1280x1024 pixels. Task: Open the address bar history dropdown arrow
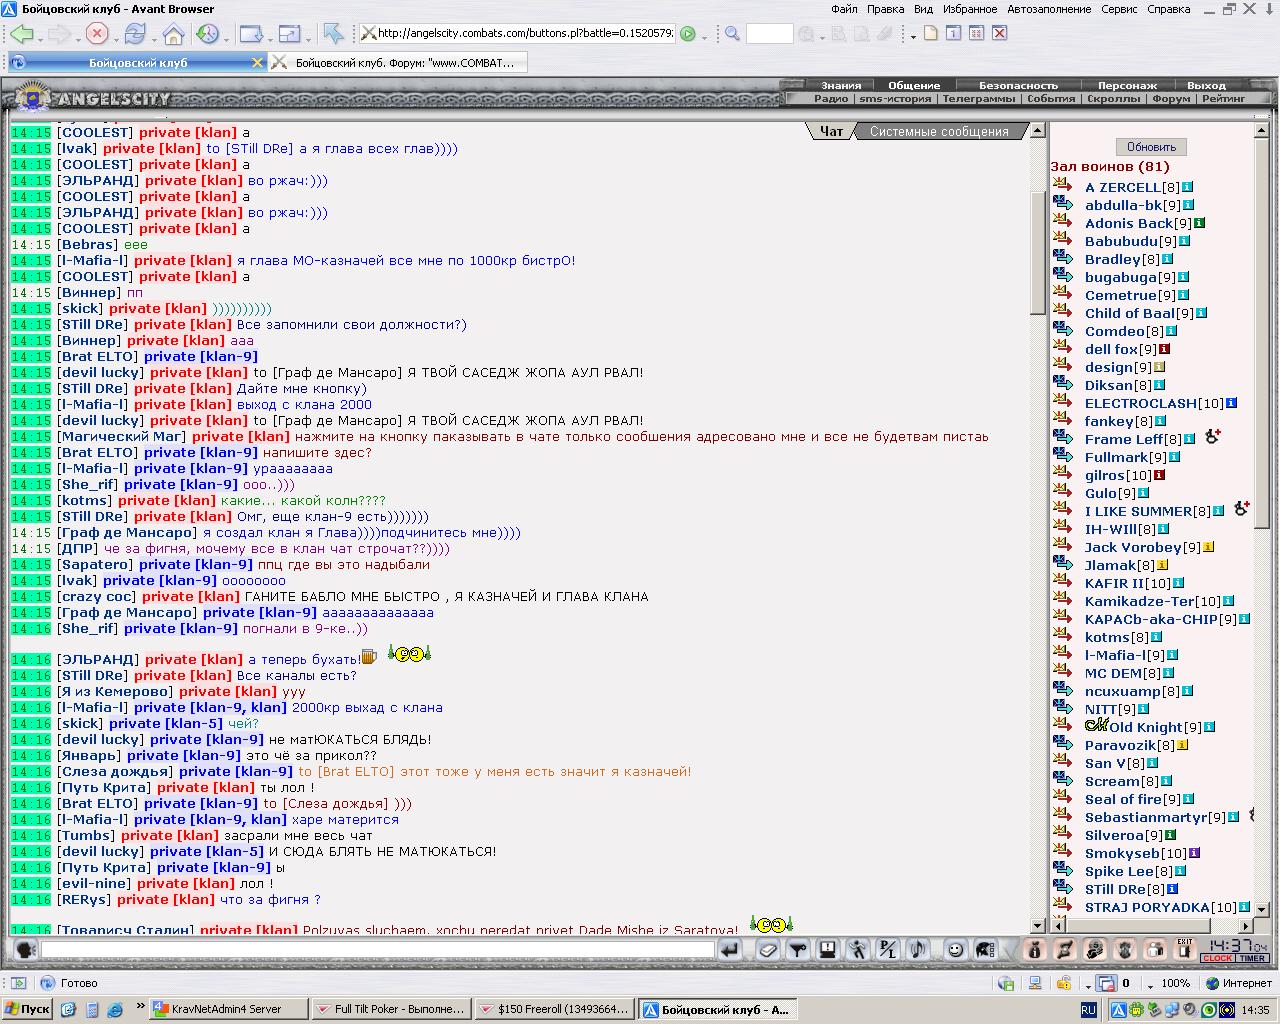pos(704,36)
